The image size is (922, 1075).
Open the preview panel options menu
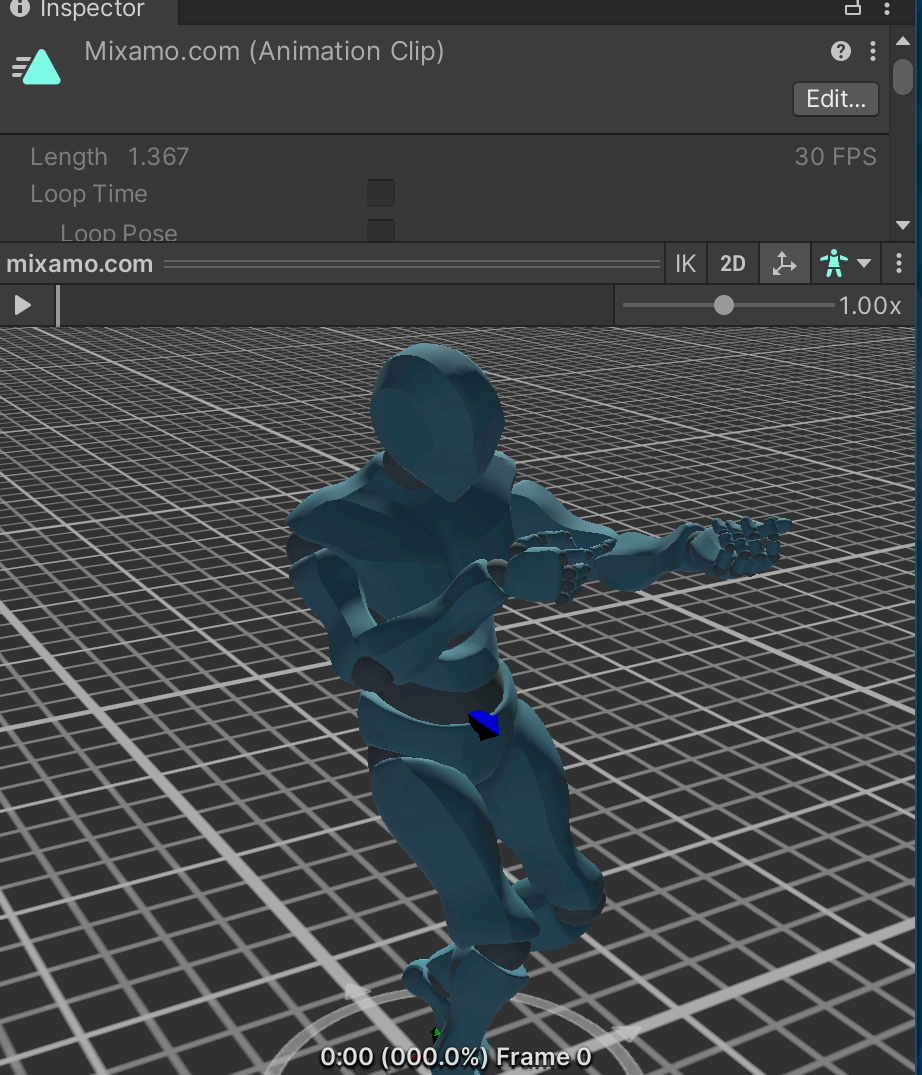point(899,264)
